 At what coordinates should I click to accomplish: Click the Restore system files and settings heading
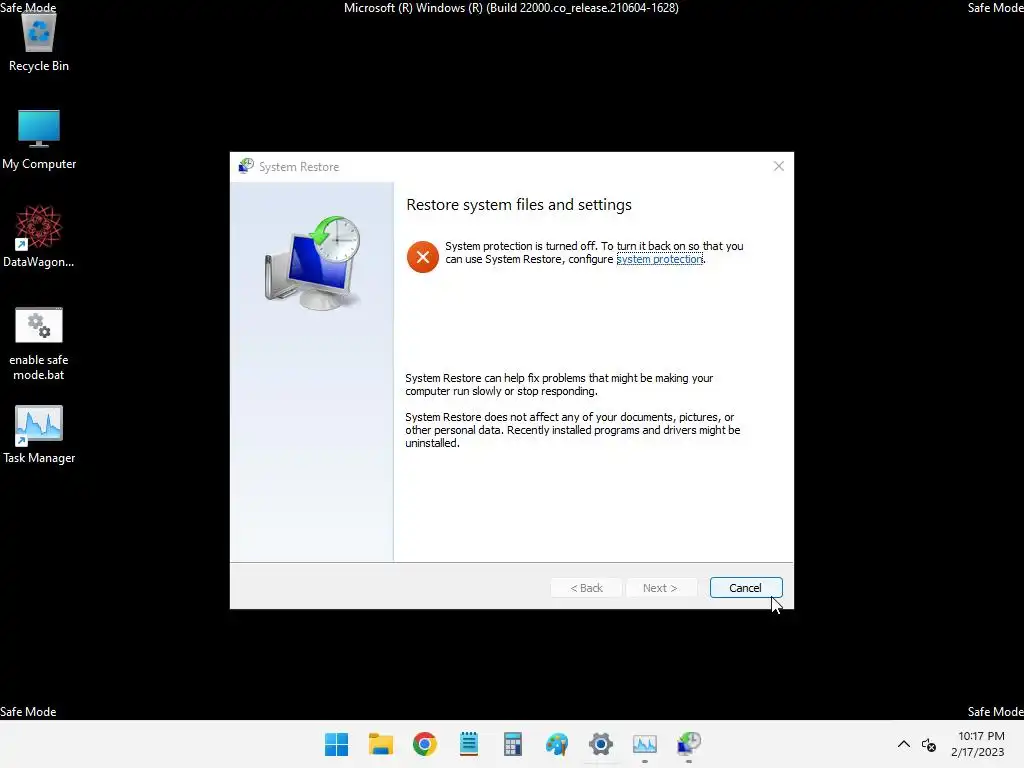pos(519,204)
